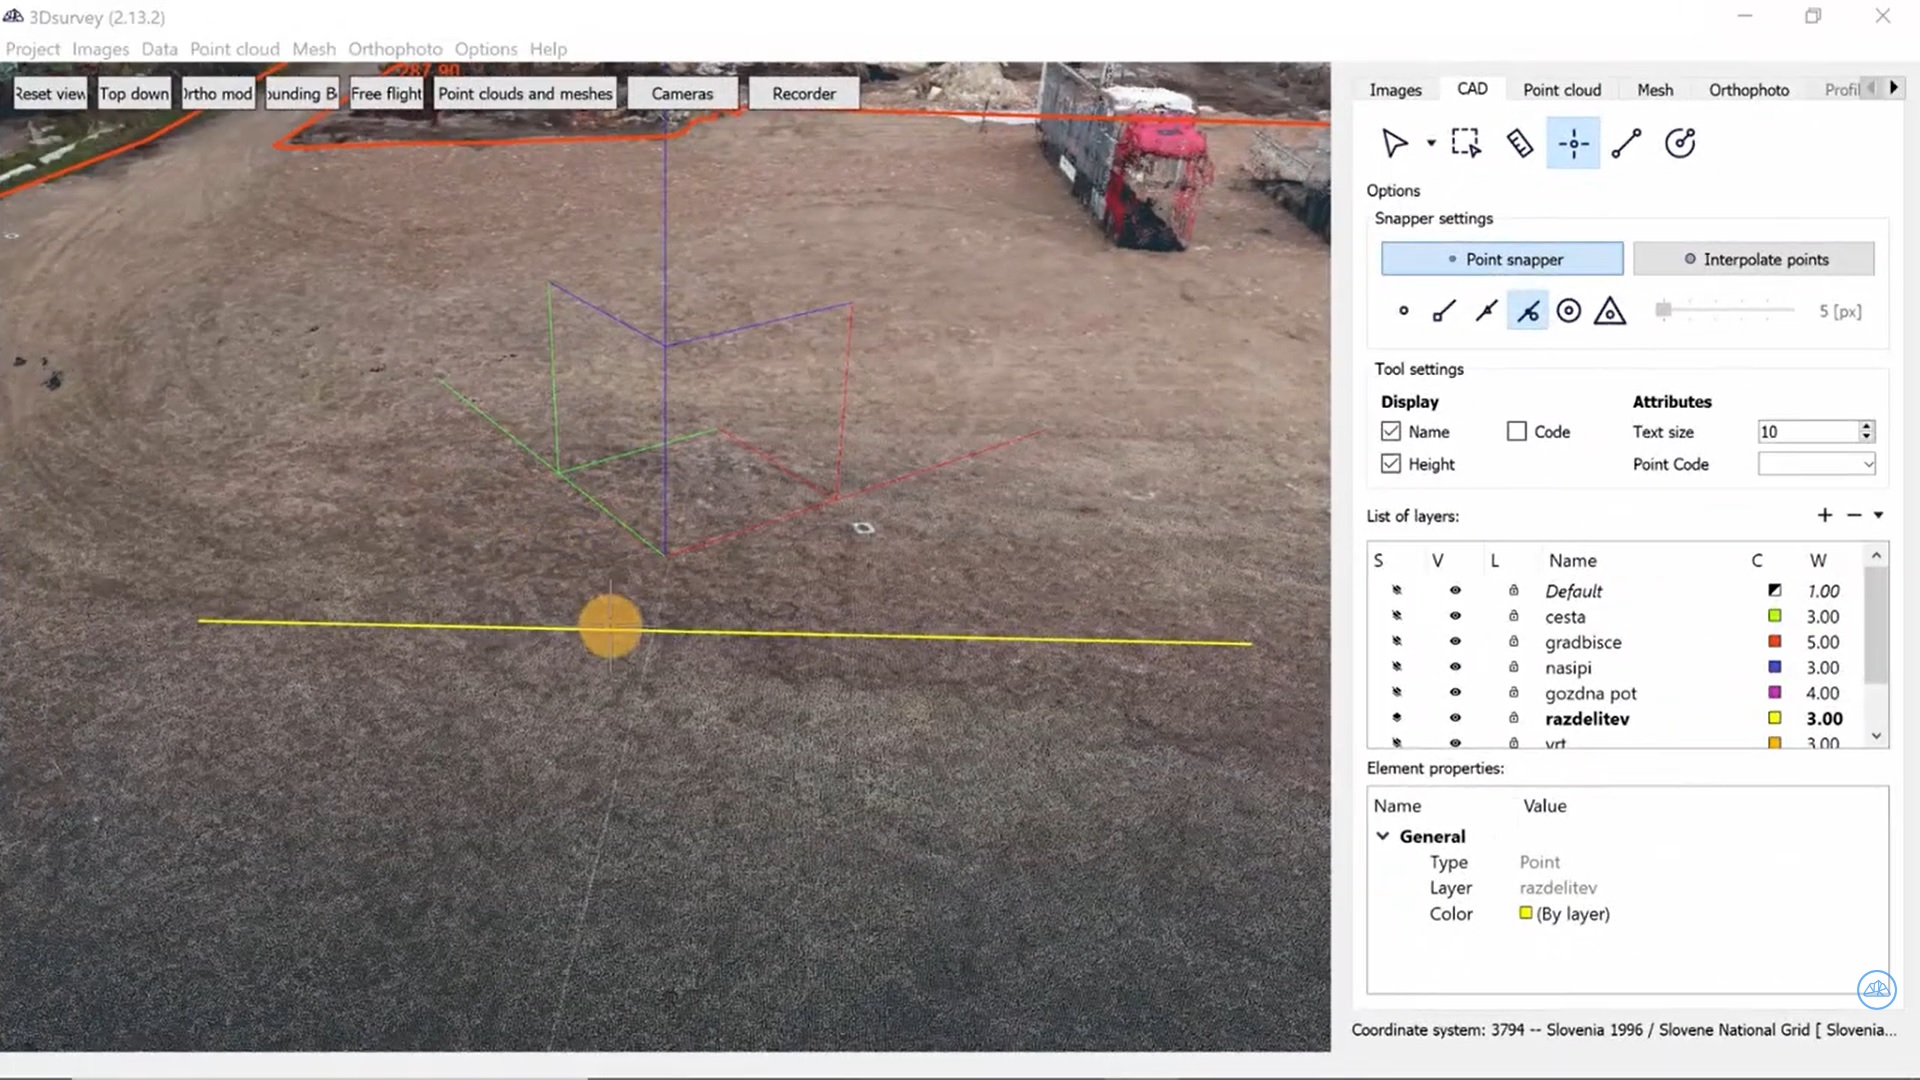This screenshot has width=1920, height=1080.
Task: Uncheck the Name display checkbox
Action: point(1392,431)
